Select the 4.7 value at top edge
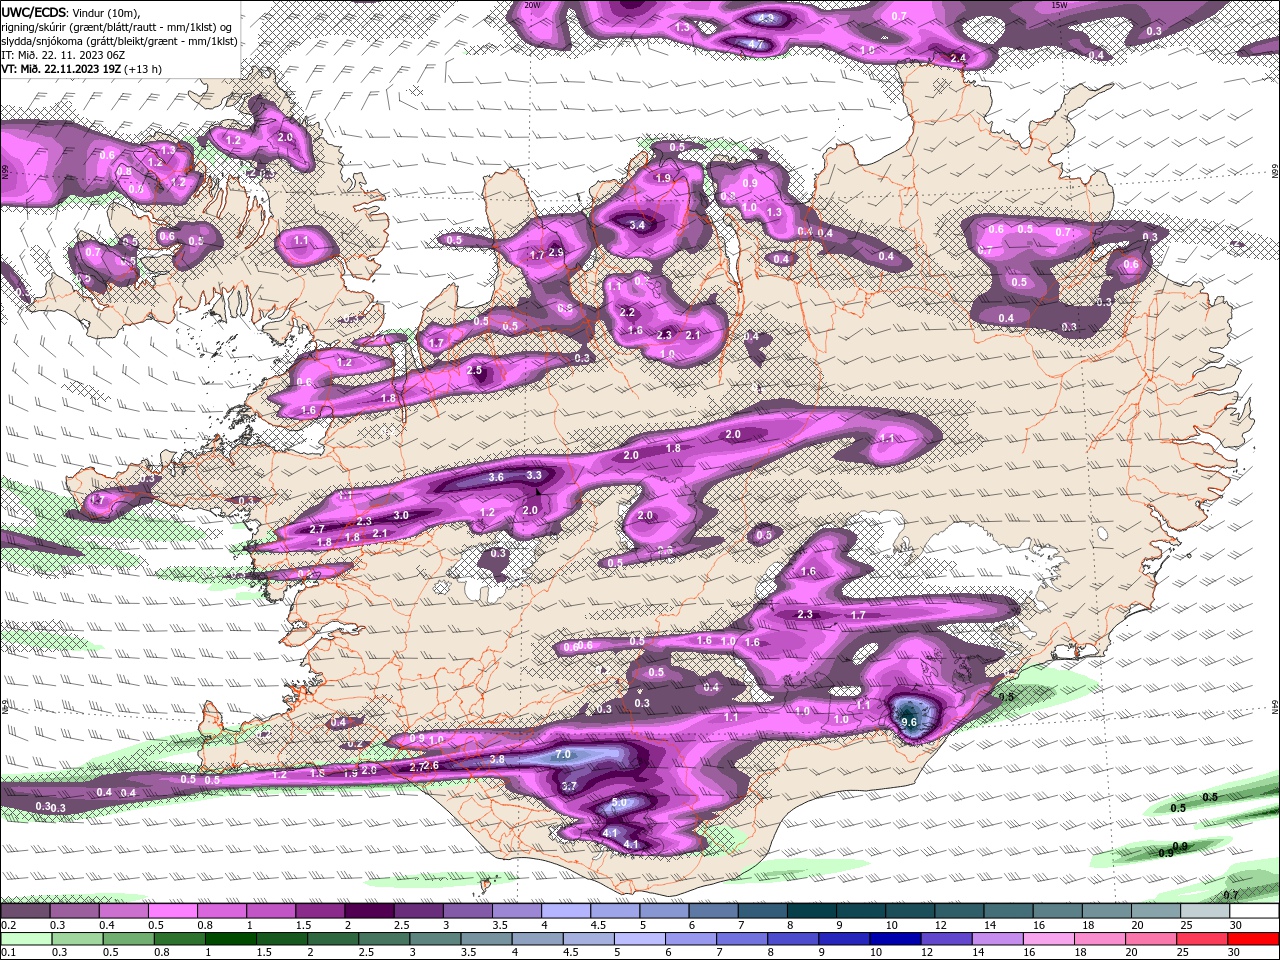Screen dimensions: 1280x960 756,45
